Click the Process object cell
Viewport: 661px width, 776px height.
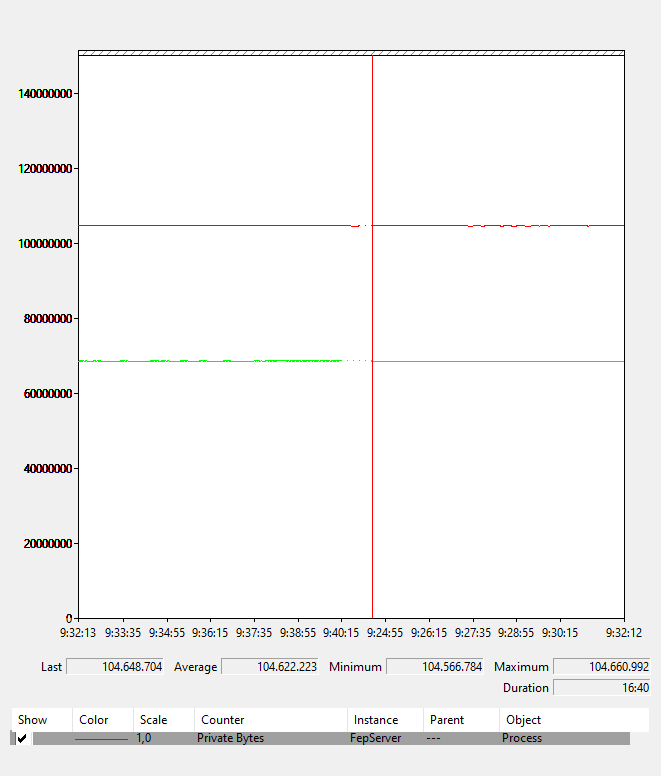522,738
